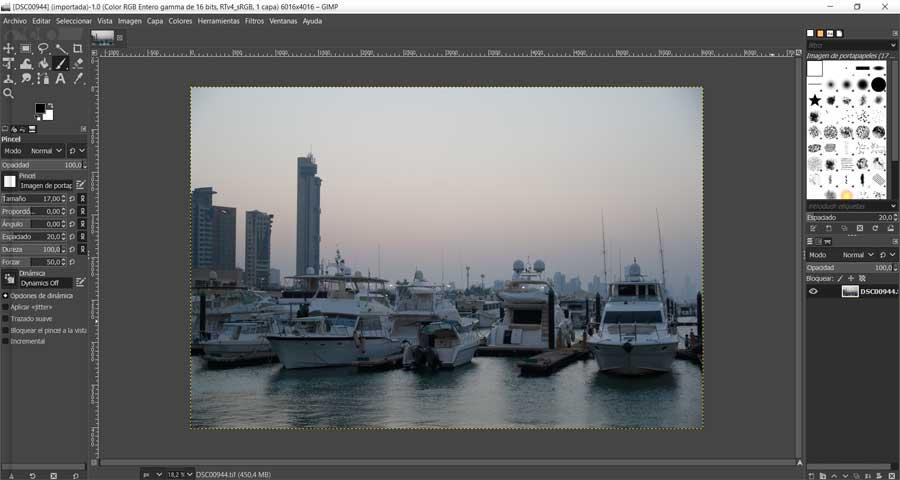Select the Move tool

tap(9, 48)
